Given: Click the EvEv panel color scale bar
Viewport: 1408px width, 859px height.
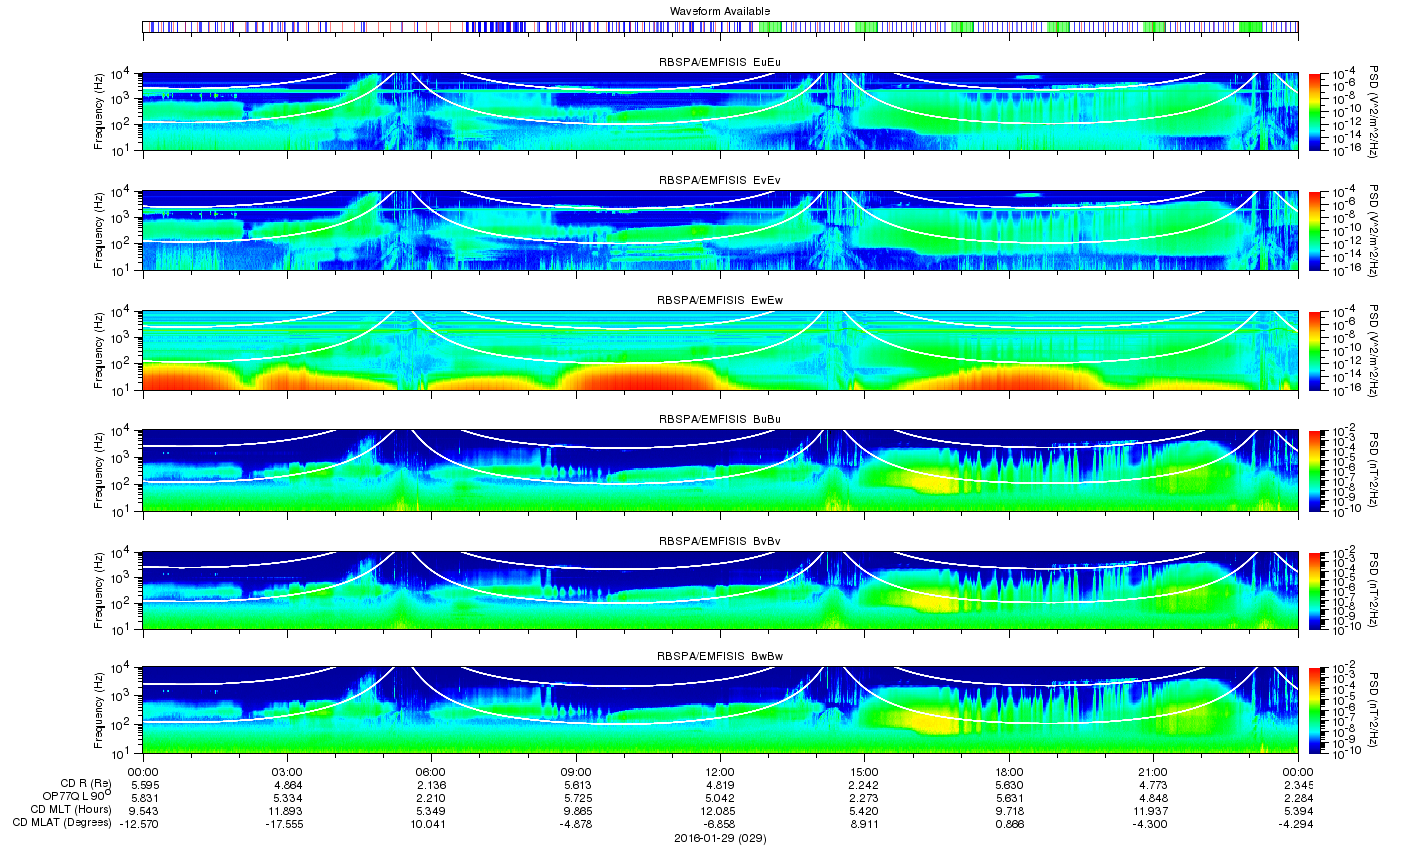Looking at the screenshot, I should click(x=1316, y=230).
